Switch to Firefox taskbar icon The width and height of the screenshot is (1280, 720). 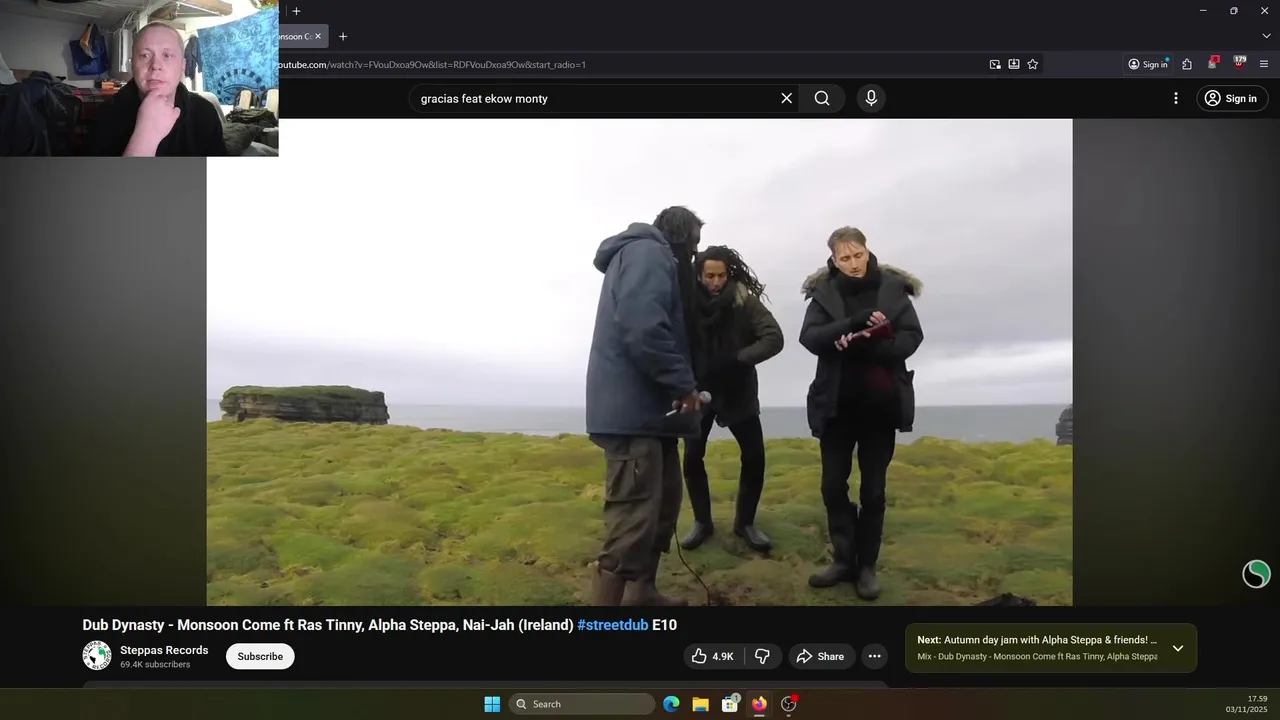pyautogui.click(x=759, y=704)
